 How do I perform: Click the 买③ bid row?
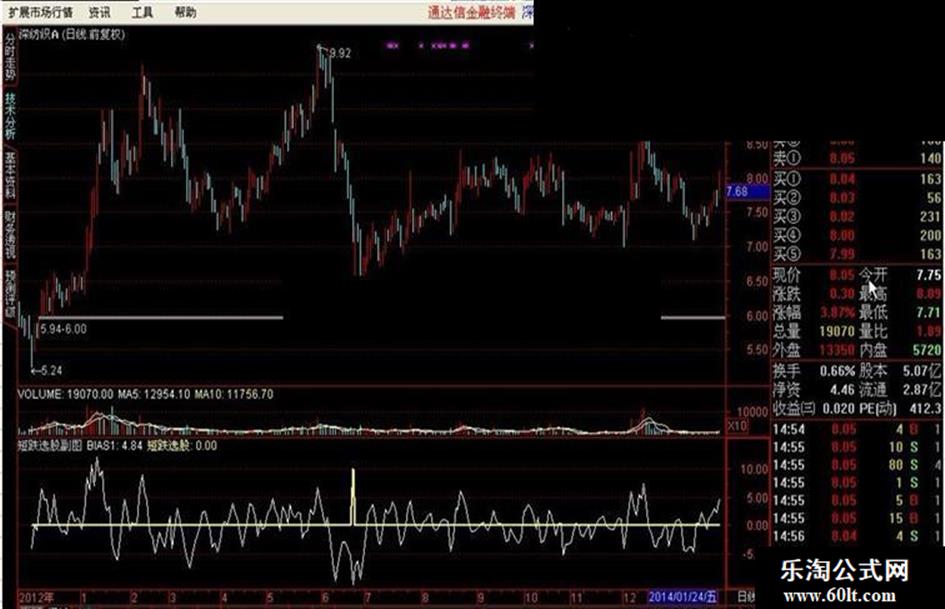click(x=858, y=216)
